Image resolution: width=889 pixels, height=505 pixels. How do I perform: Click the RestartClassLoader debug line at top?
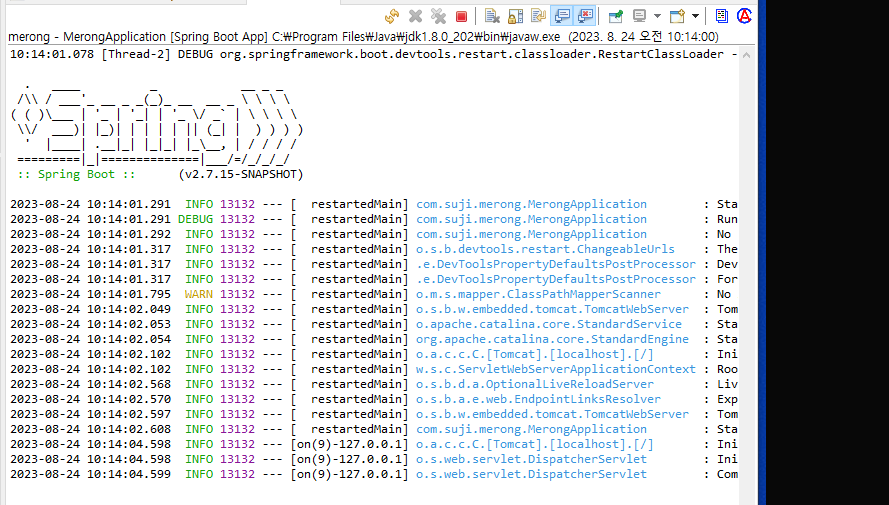click(373, 54)
